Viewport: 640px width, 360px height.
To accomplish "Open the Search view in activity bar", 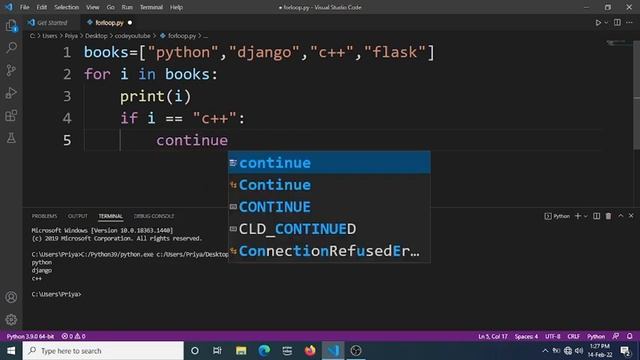I will click(11, 48).
